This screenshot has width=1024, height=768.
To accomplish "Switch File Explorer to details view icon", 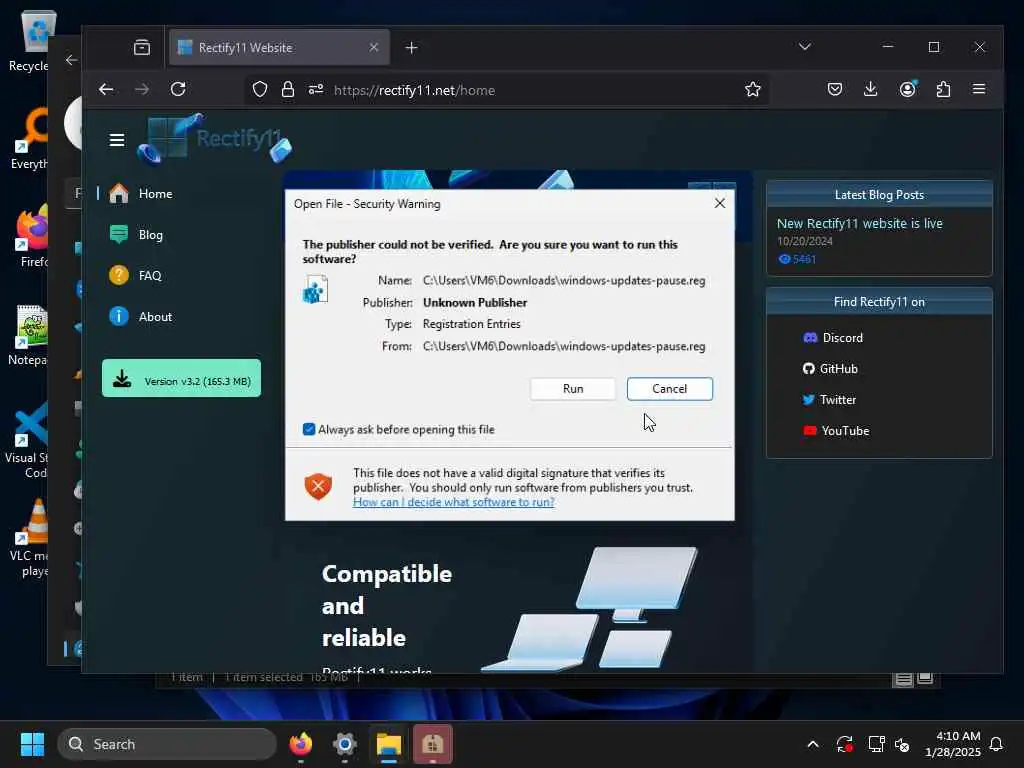I will tap(903, 679).
